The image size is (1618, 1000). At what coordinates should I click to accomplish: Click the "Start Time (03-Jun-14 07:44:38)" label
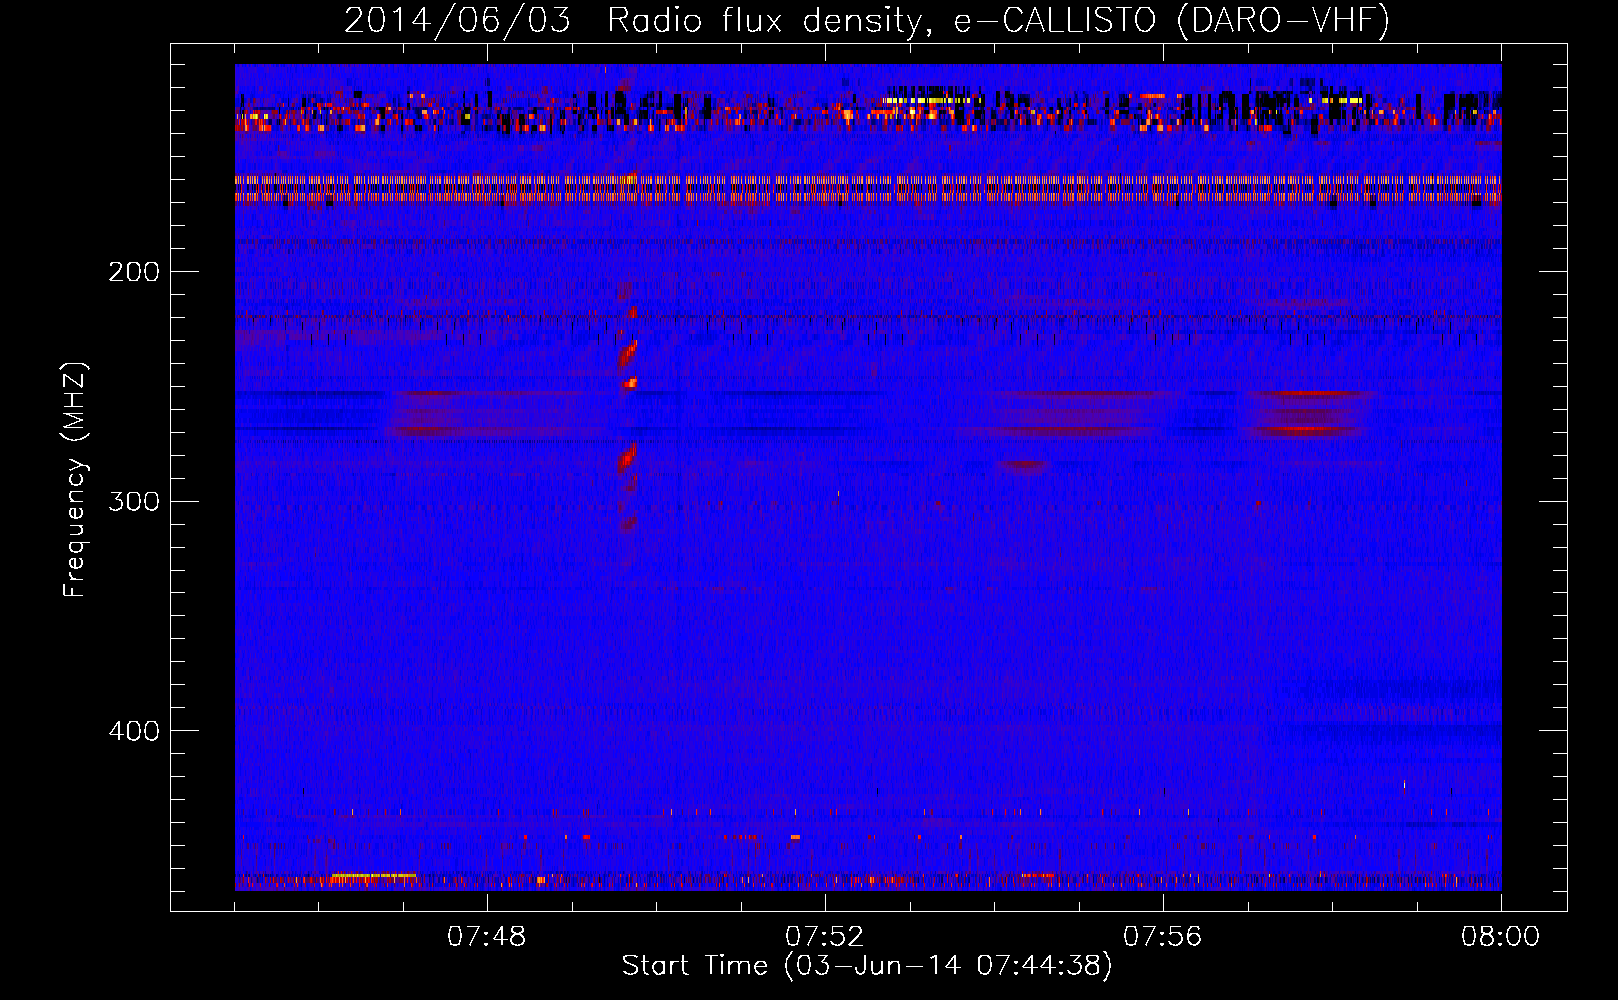(867, 966)
